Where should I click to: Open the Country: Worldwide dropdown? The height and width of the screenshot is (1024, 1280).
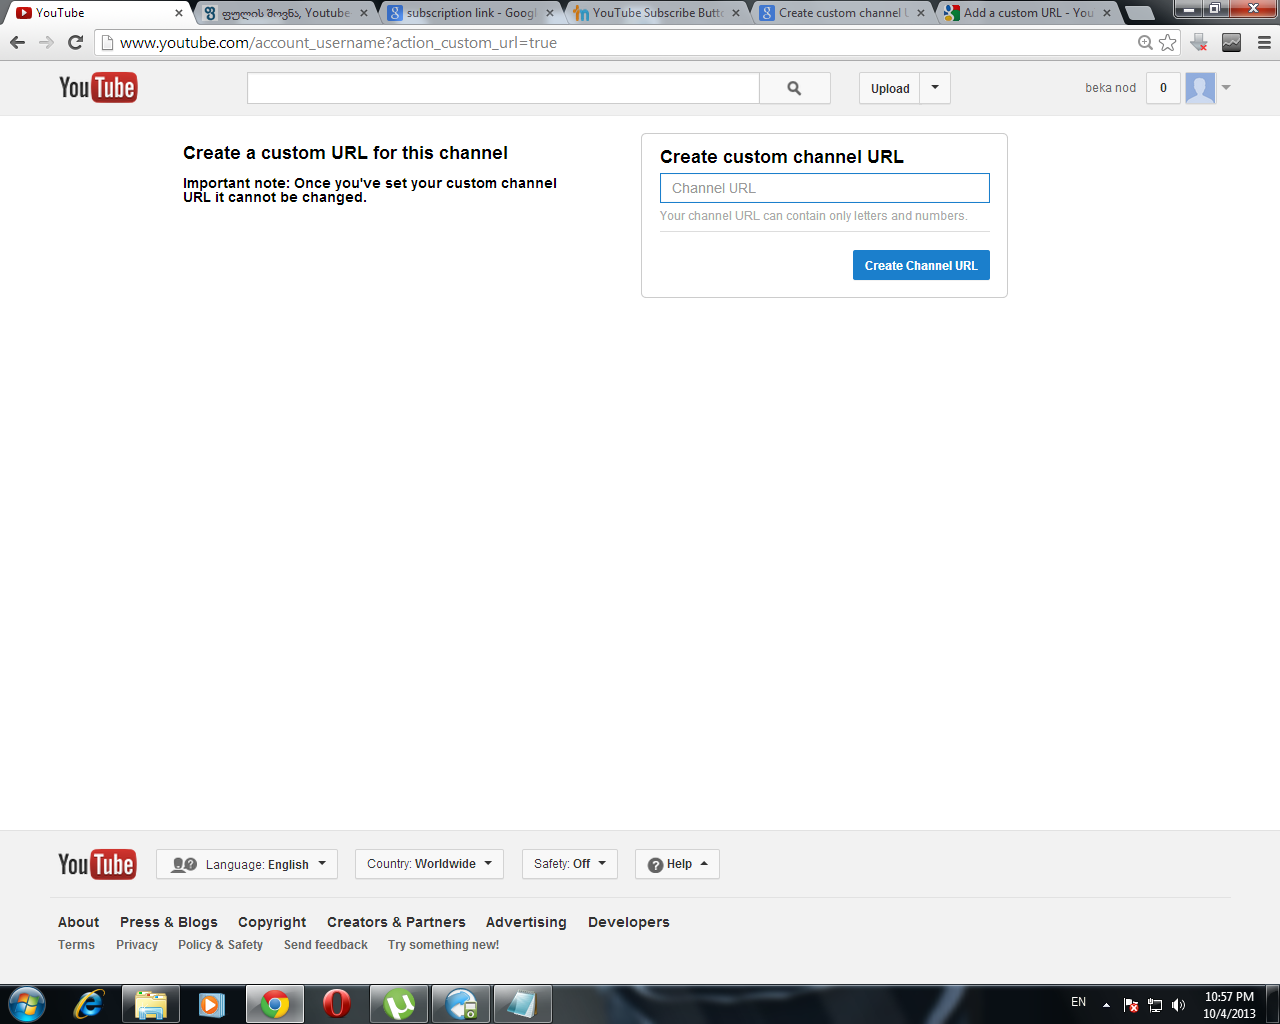(429, 864)
